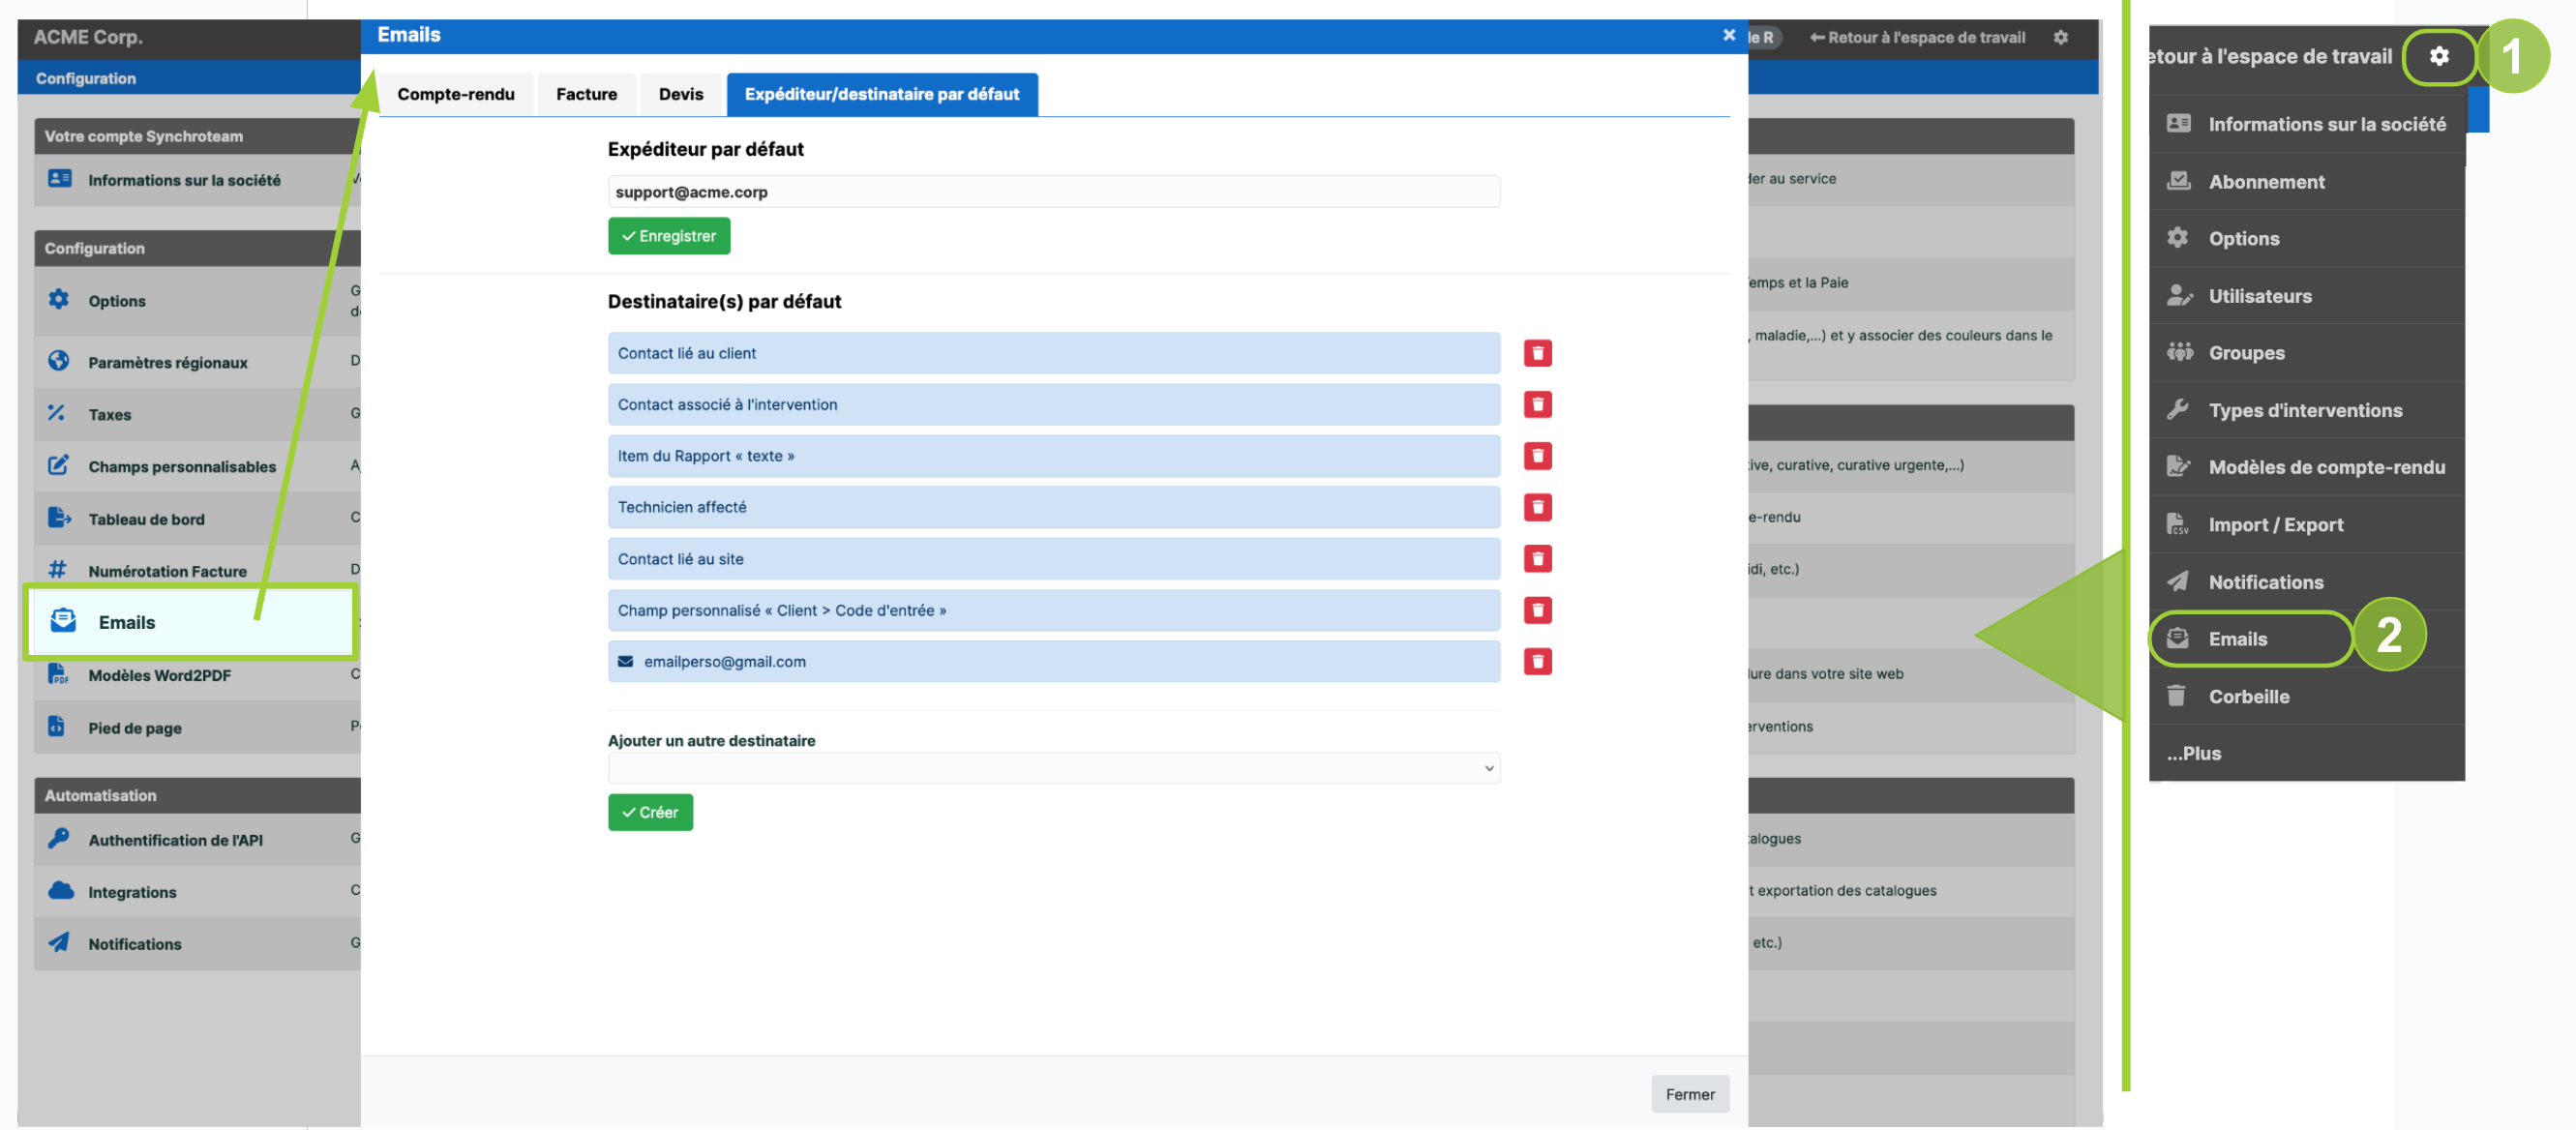The width and height of the screenshot is (2576, 1130).
Task: Close the Emails dialog with the X
Action: [x=1728, y=35]
